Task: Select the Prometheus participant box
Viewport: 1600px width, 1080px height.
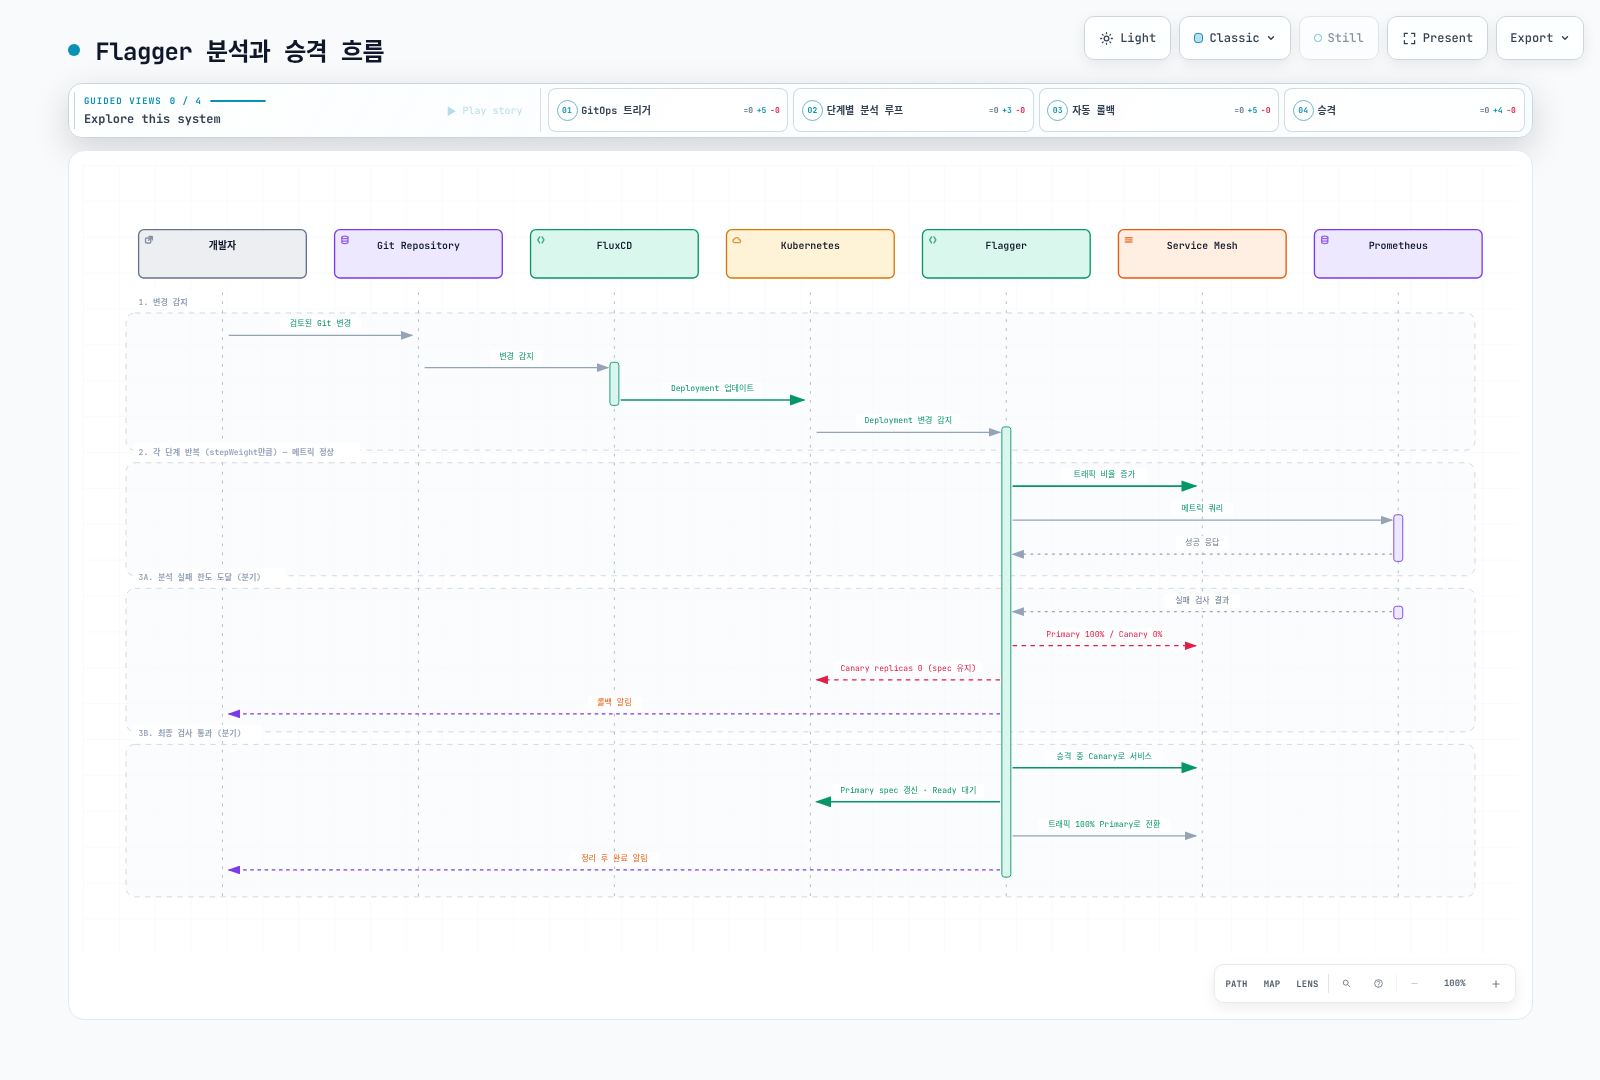Action: [x=1398, y=254]
